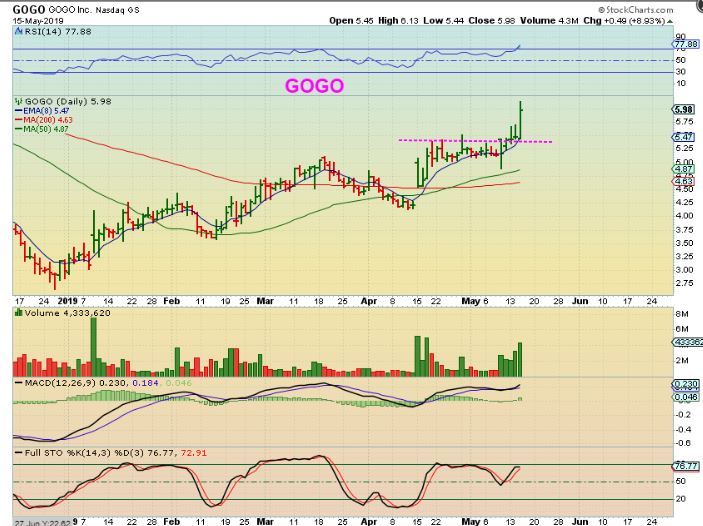The height and width of the screenshot is (526, 703).
Task: Open the StockCharts.com copyright link
Action: [x=636, y=9]
